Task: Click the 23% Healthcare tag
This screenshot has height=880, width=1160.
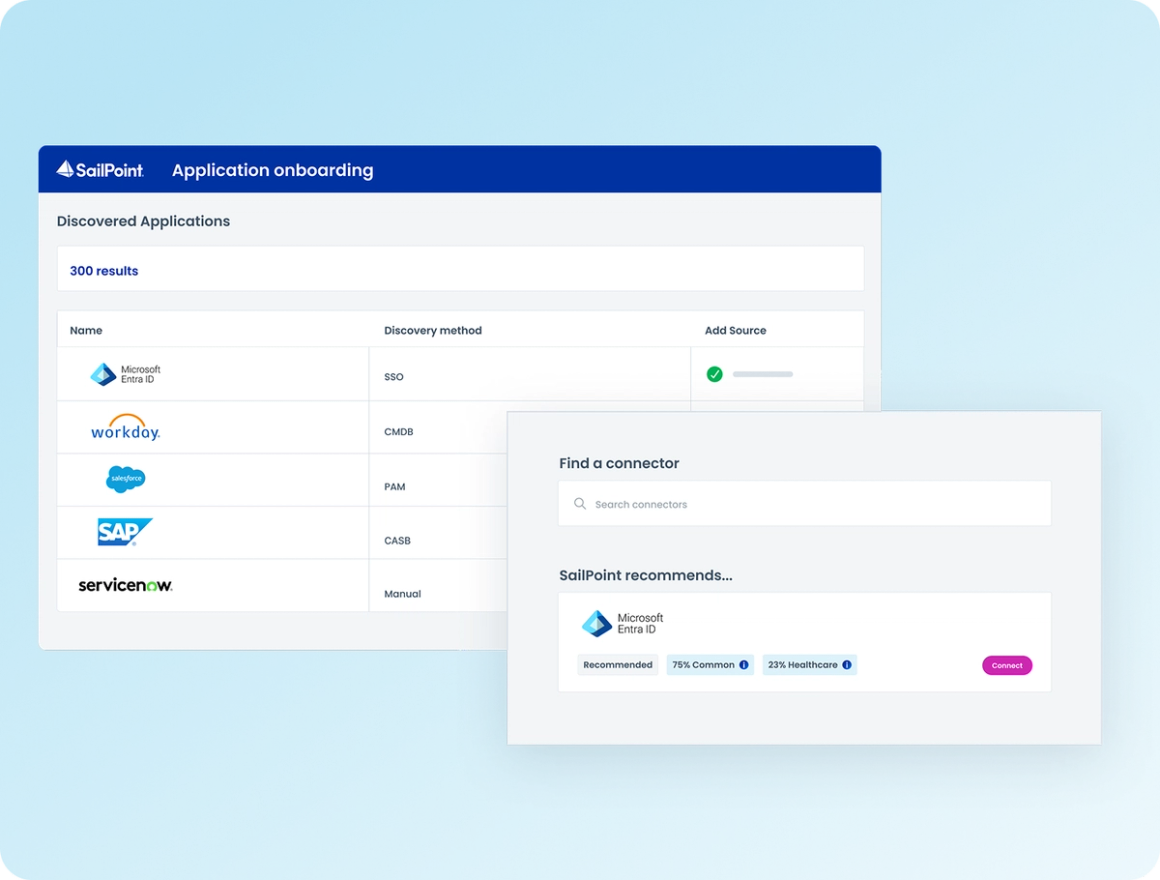Action: pos(809,665)
